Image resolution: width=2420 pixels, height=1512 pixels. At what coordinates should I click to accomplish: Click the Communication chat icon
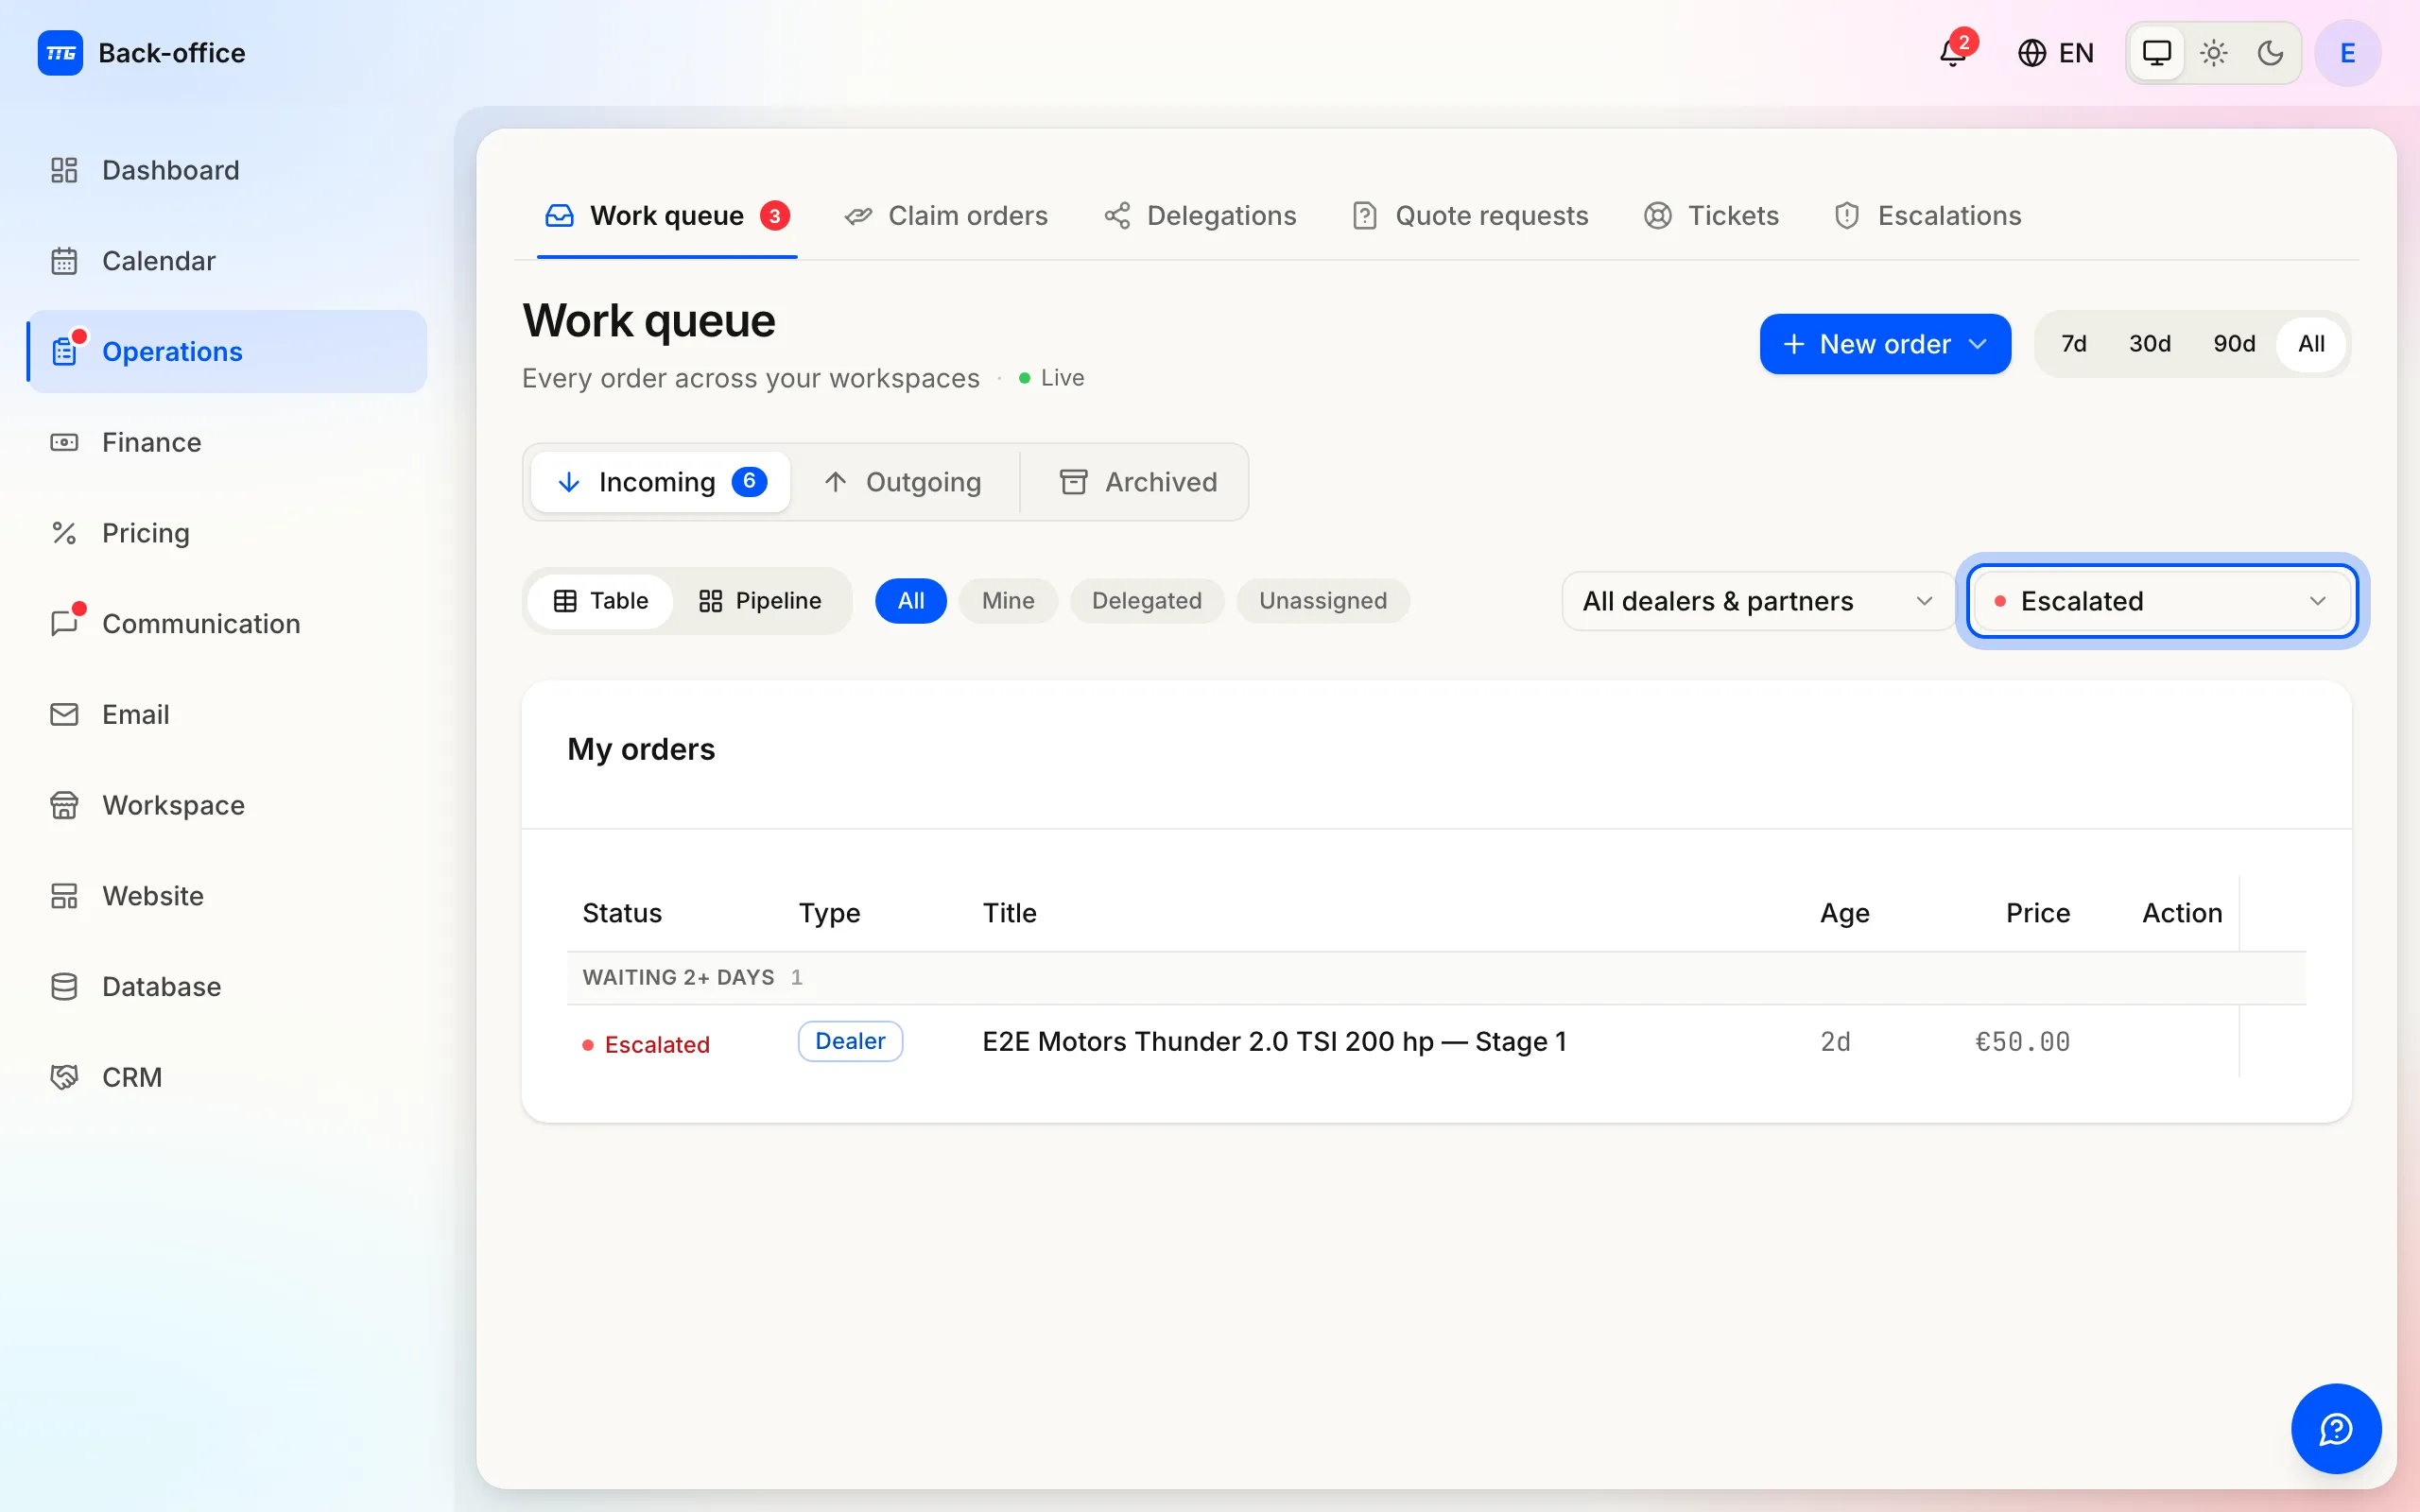(x=64, y=624)
